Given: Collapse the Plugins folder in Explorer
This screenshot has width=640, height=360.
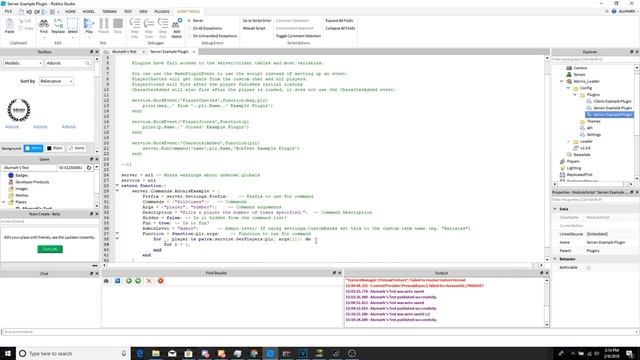Looking at the screenshot, I should [x=575, y=95].
